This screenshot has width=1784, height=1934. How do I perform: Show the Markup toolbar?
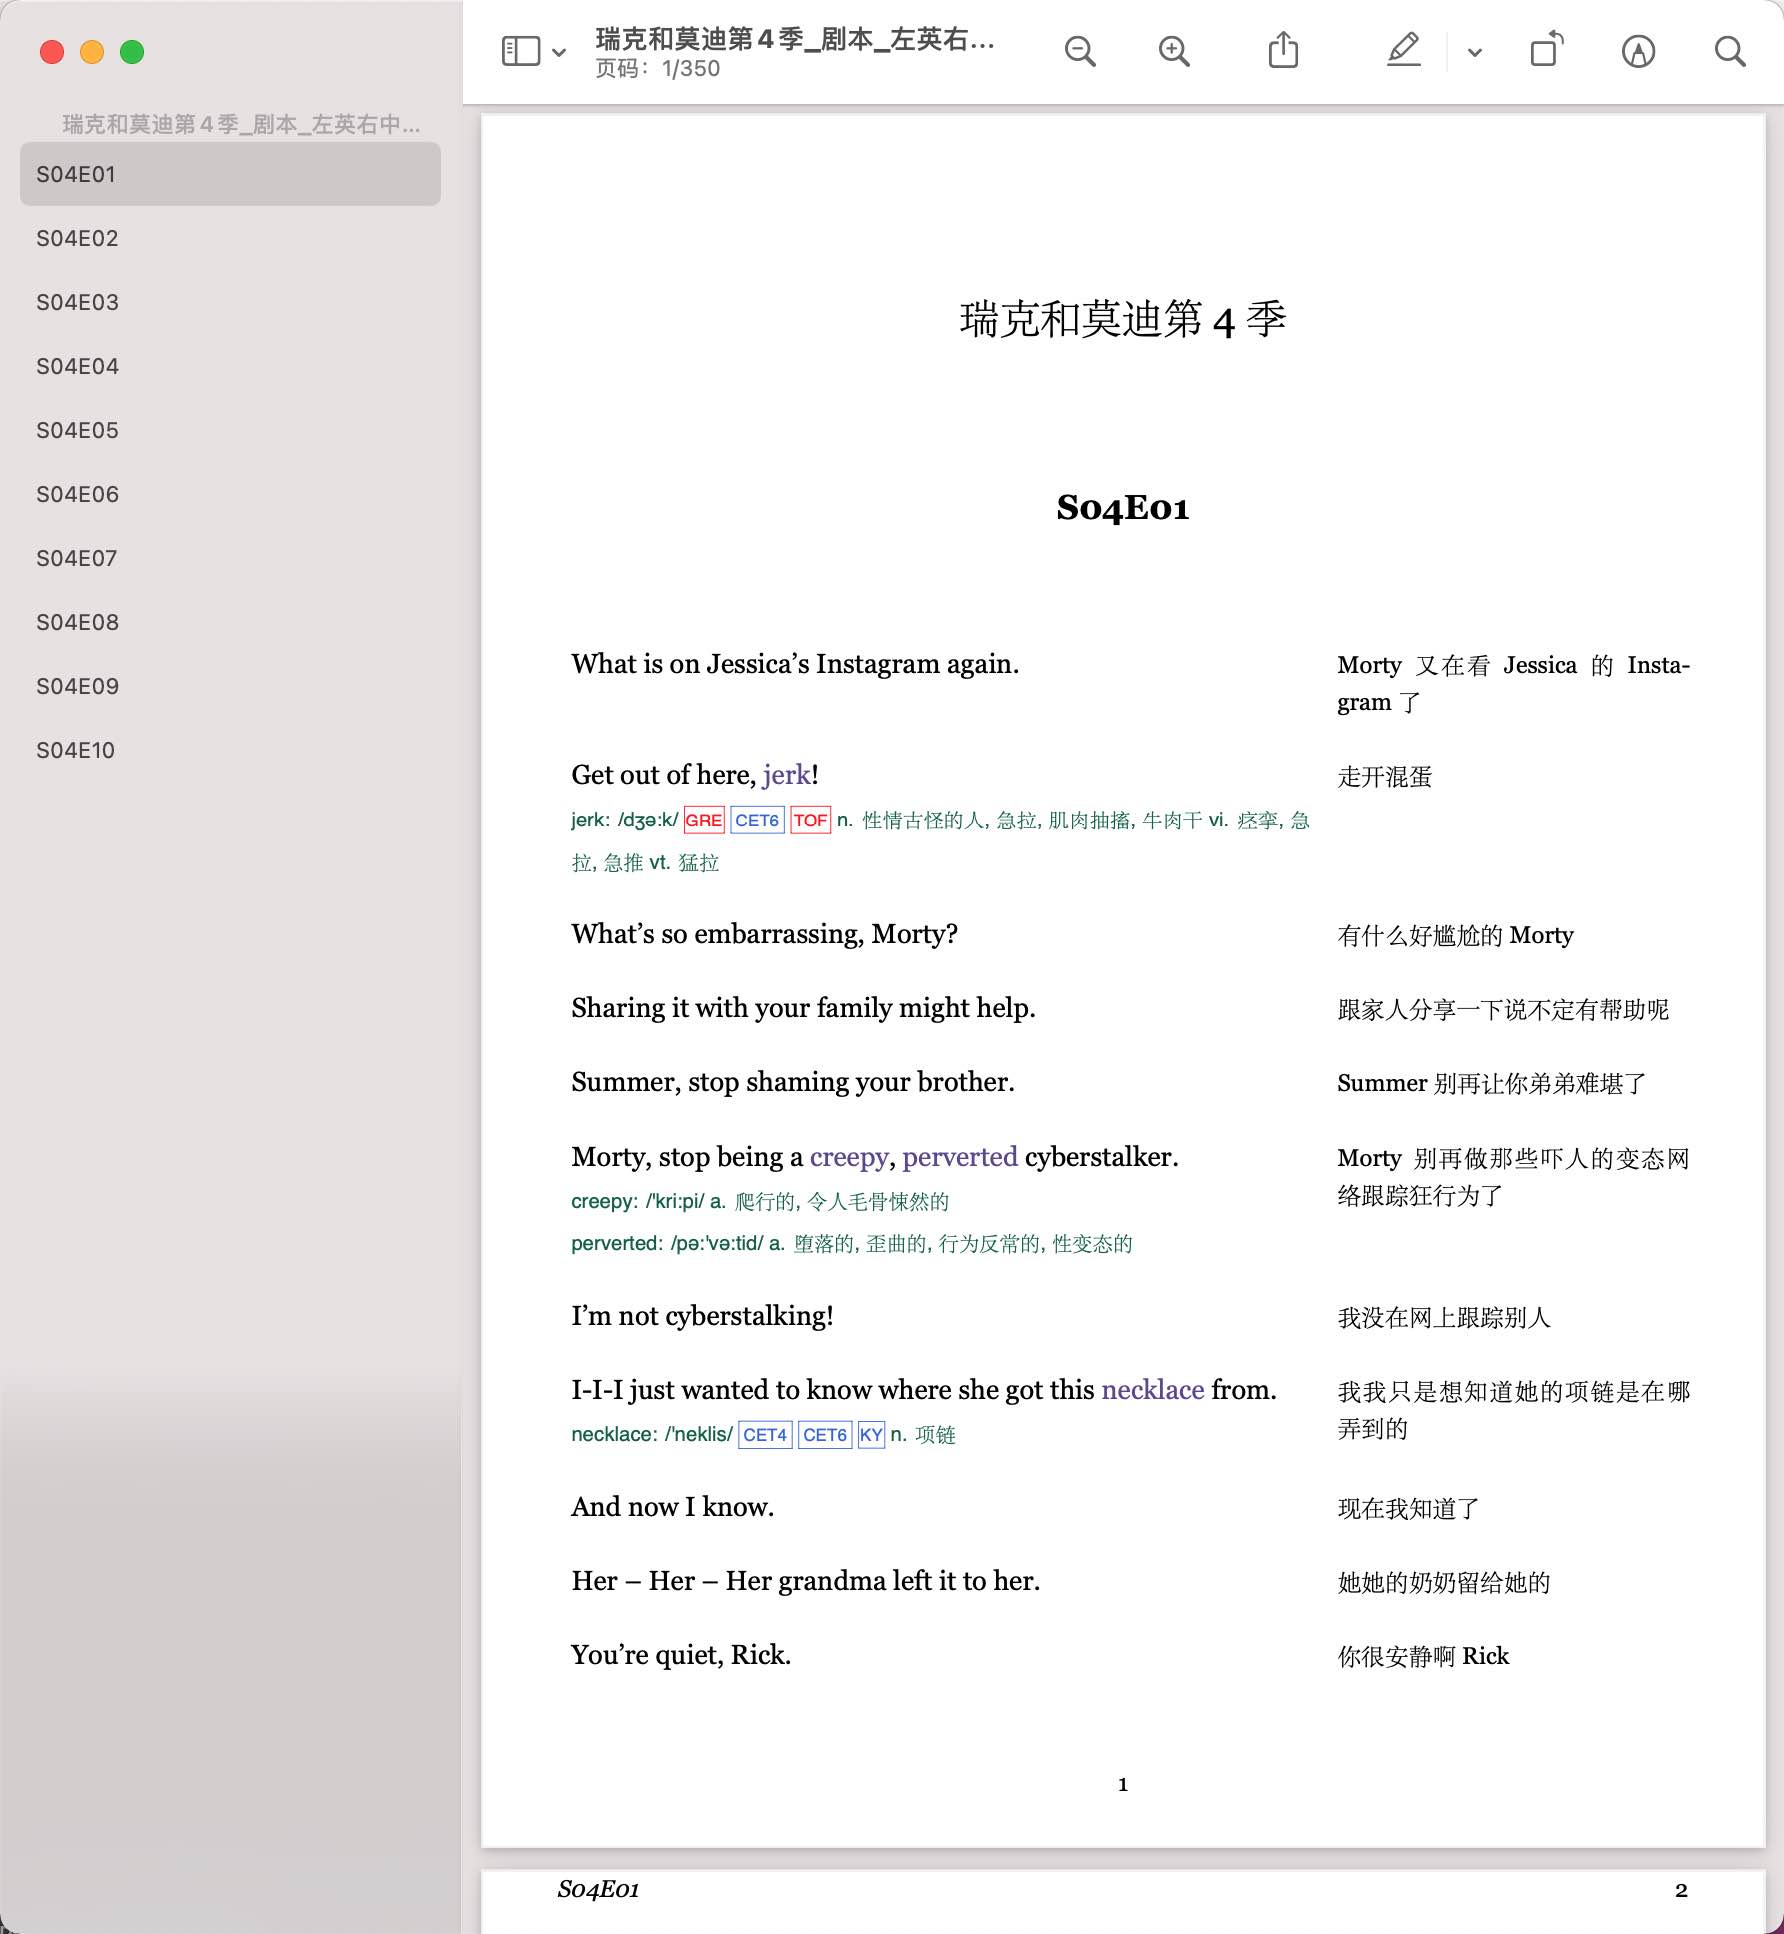click(1638, 51)
